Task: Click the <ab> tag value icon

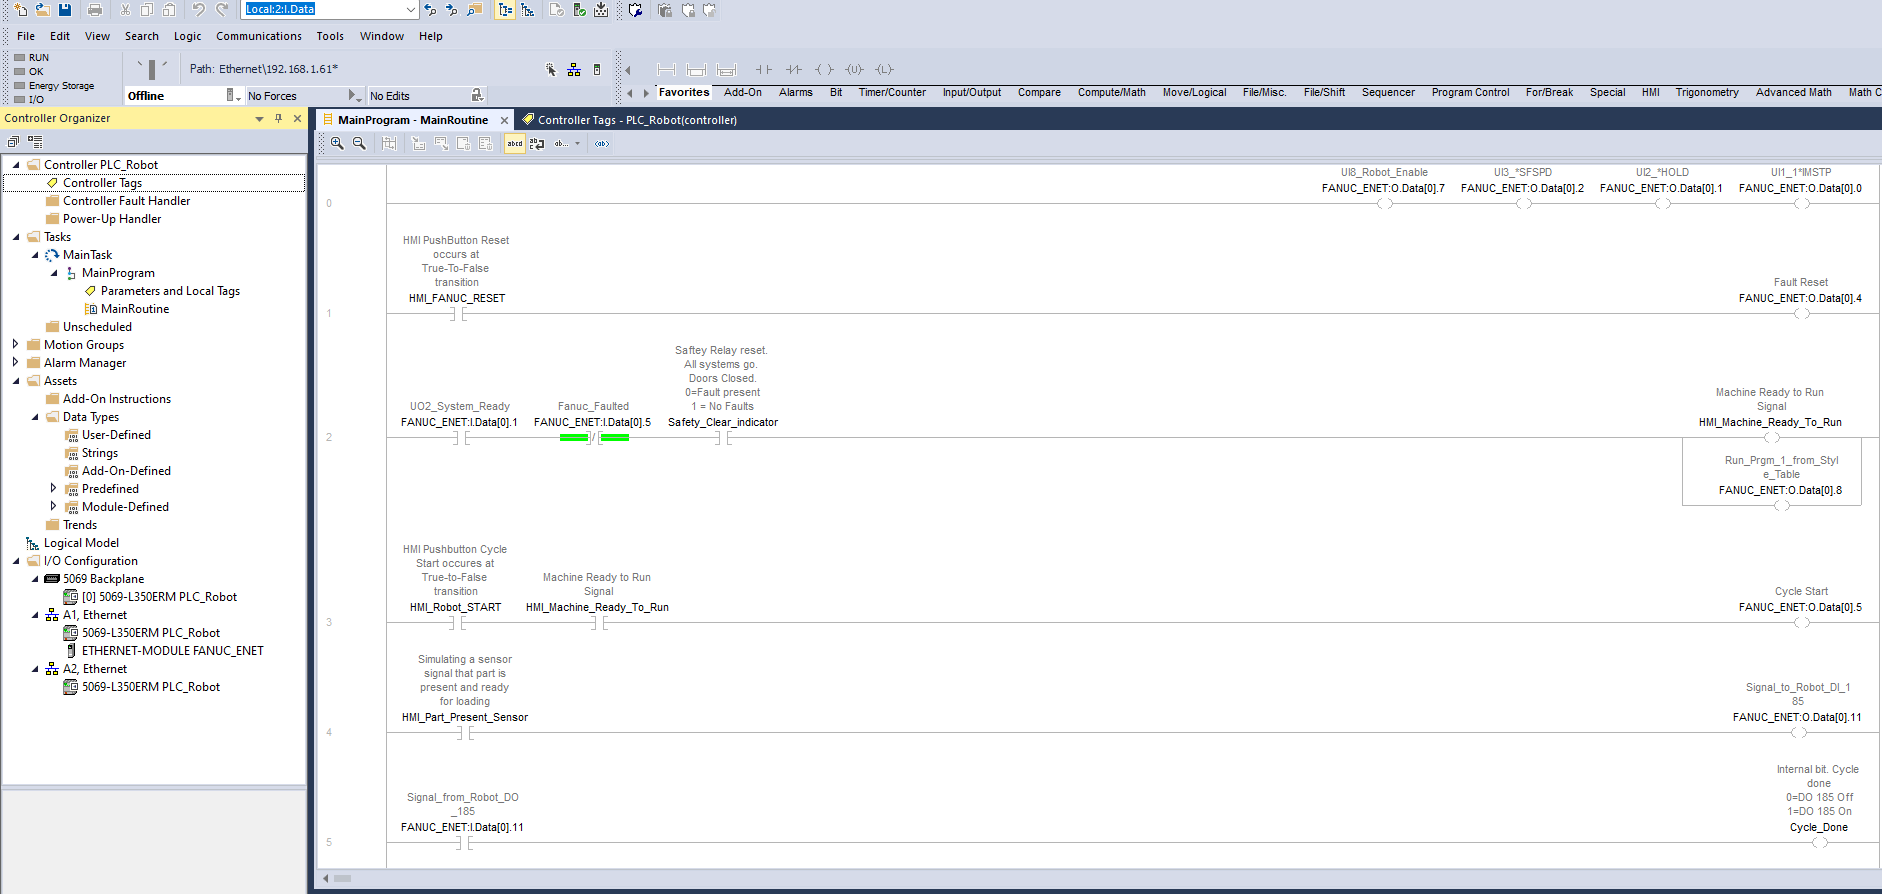Action: [x=602, y=144]
